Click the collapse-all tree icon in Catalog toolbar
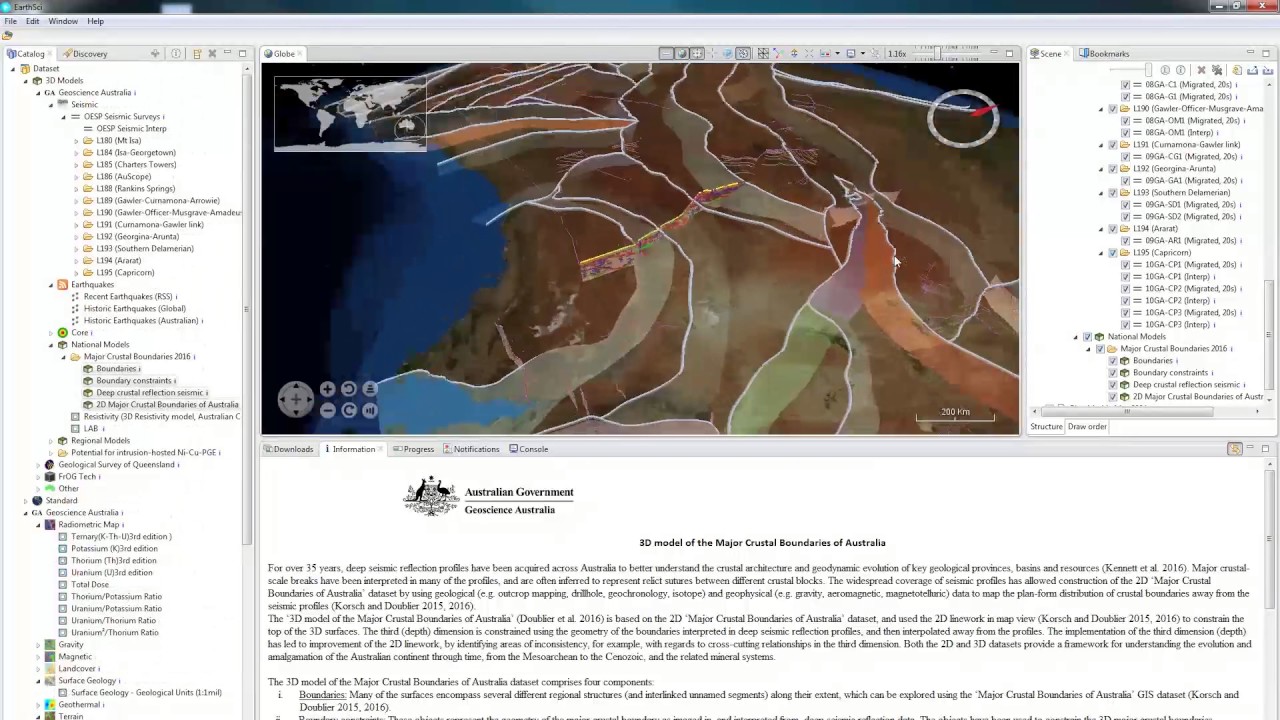Screen dimensions: 1280x720 [x=197, y=53]
